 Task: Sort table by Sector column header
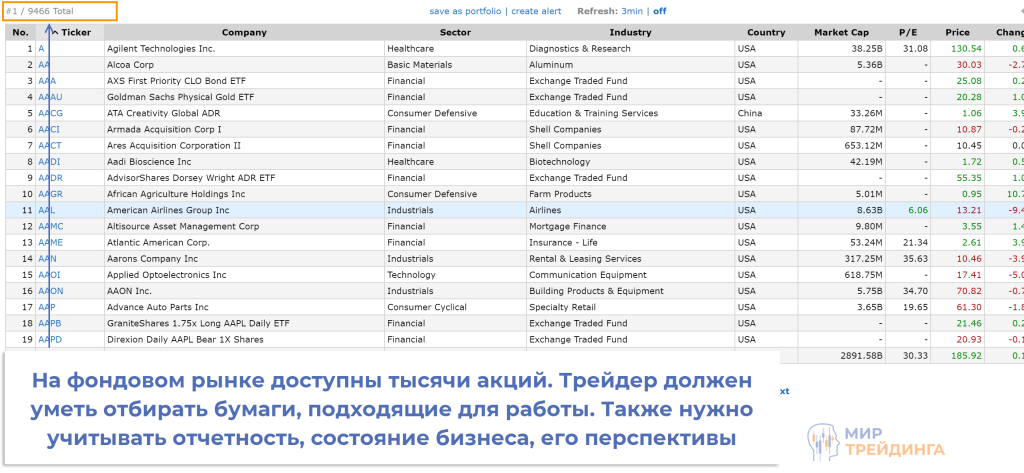(x=454, y=32)
